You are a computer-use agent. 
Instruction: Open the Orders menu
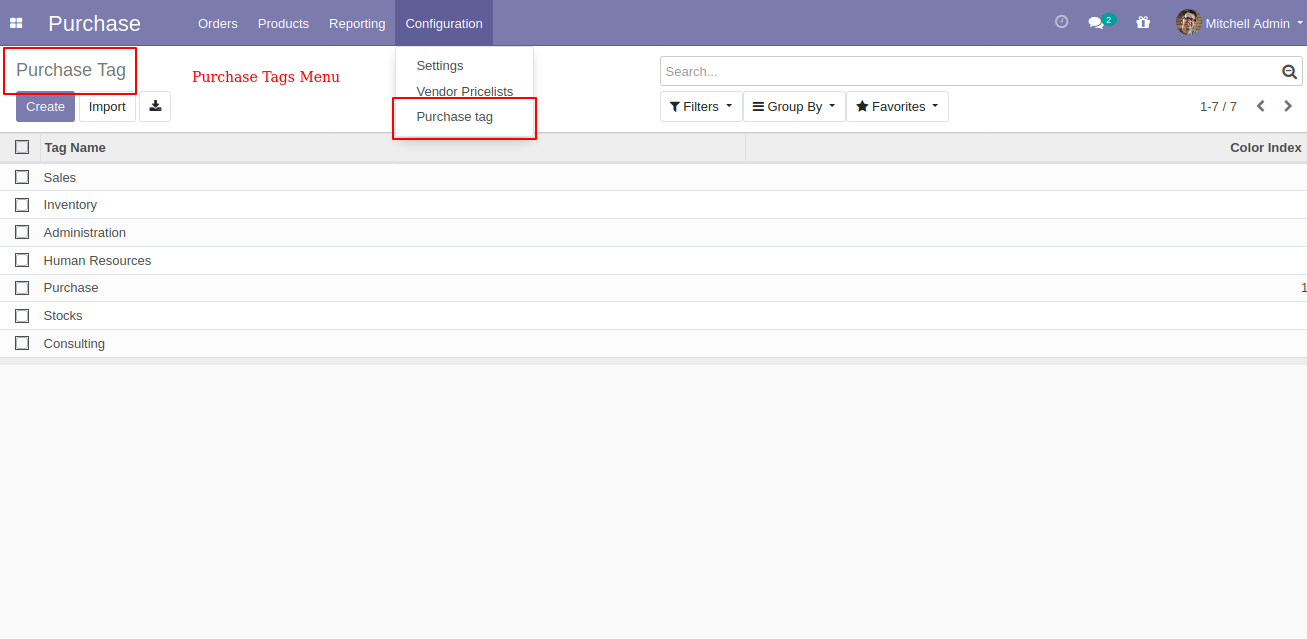click(218, 23)
